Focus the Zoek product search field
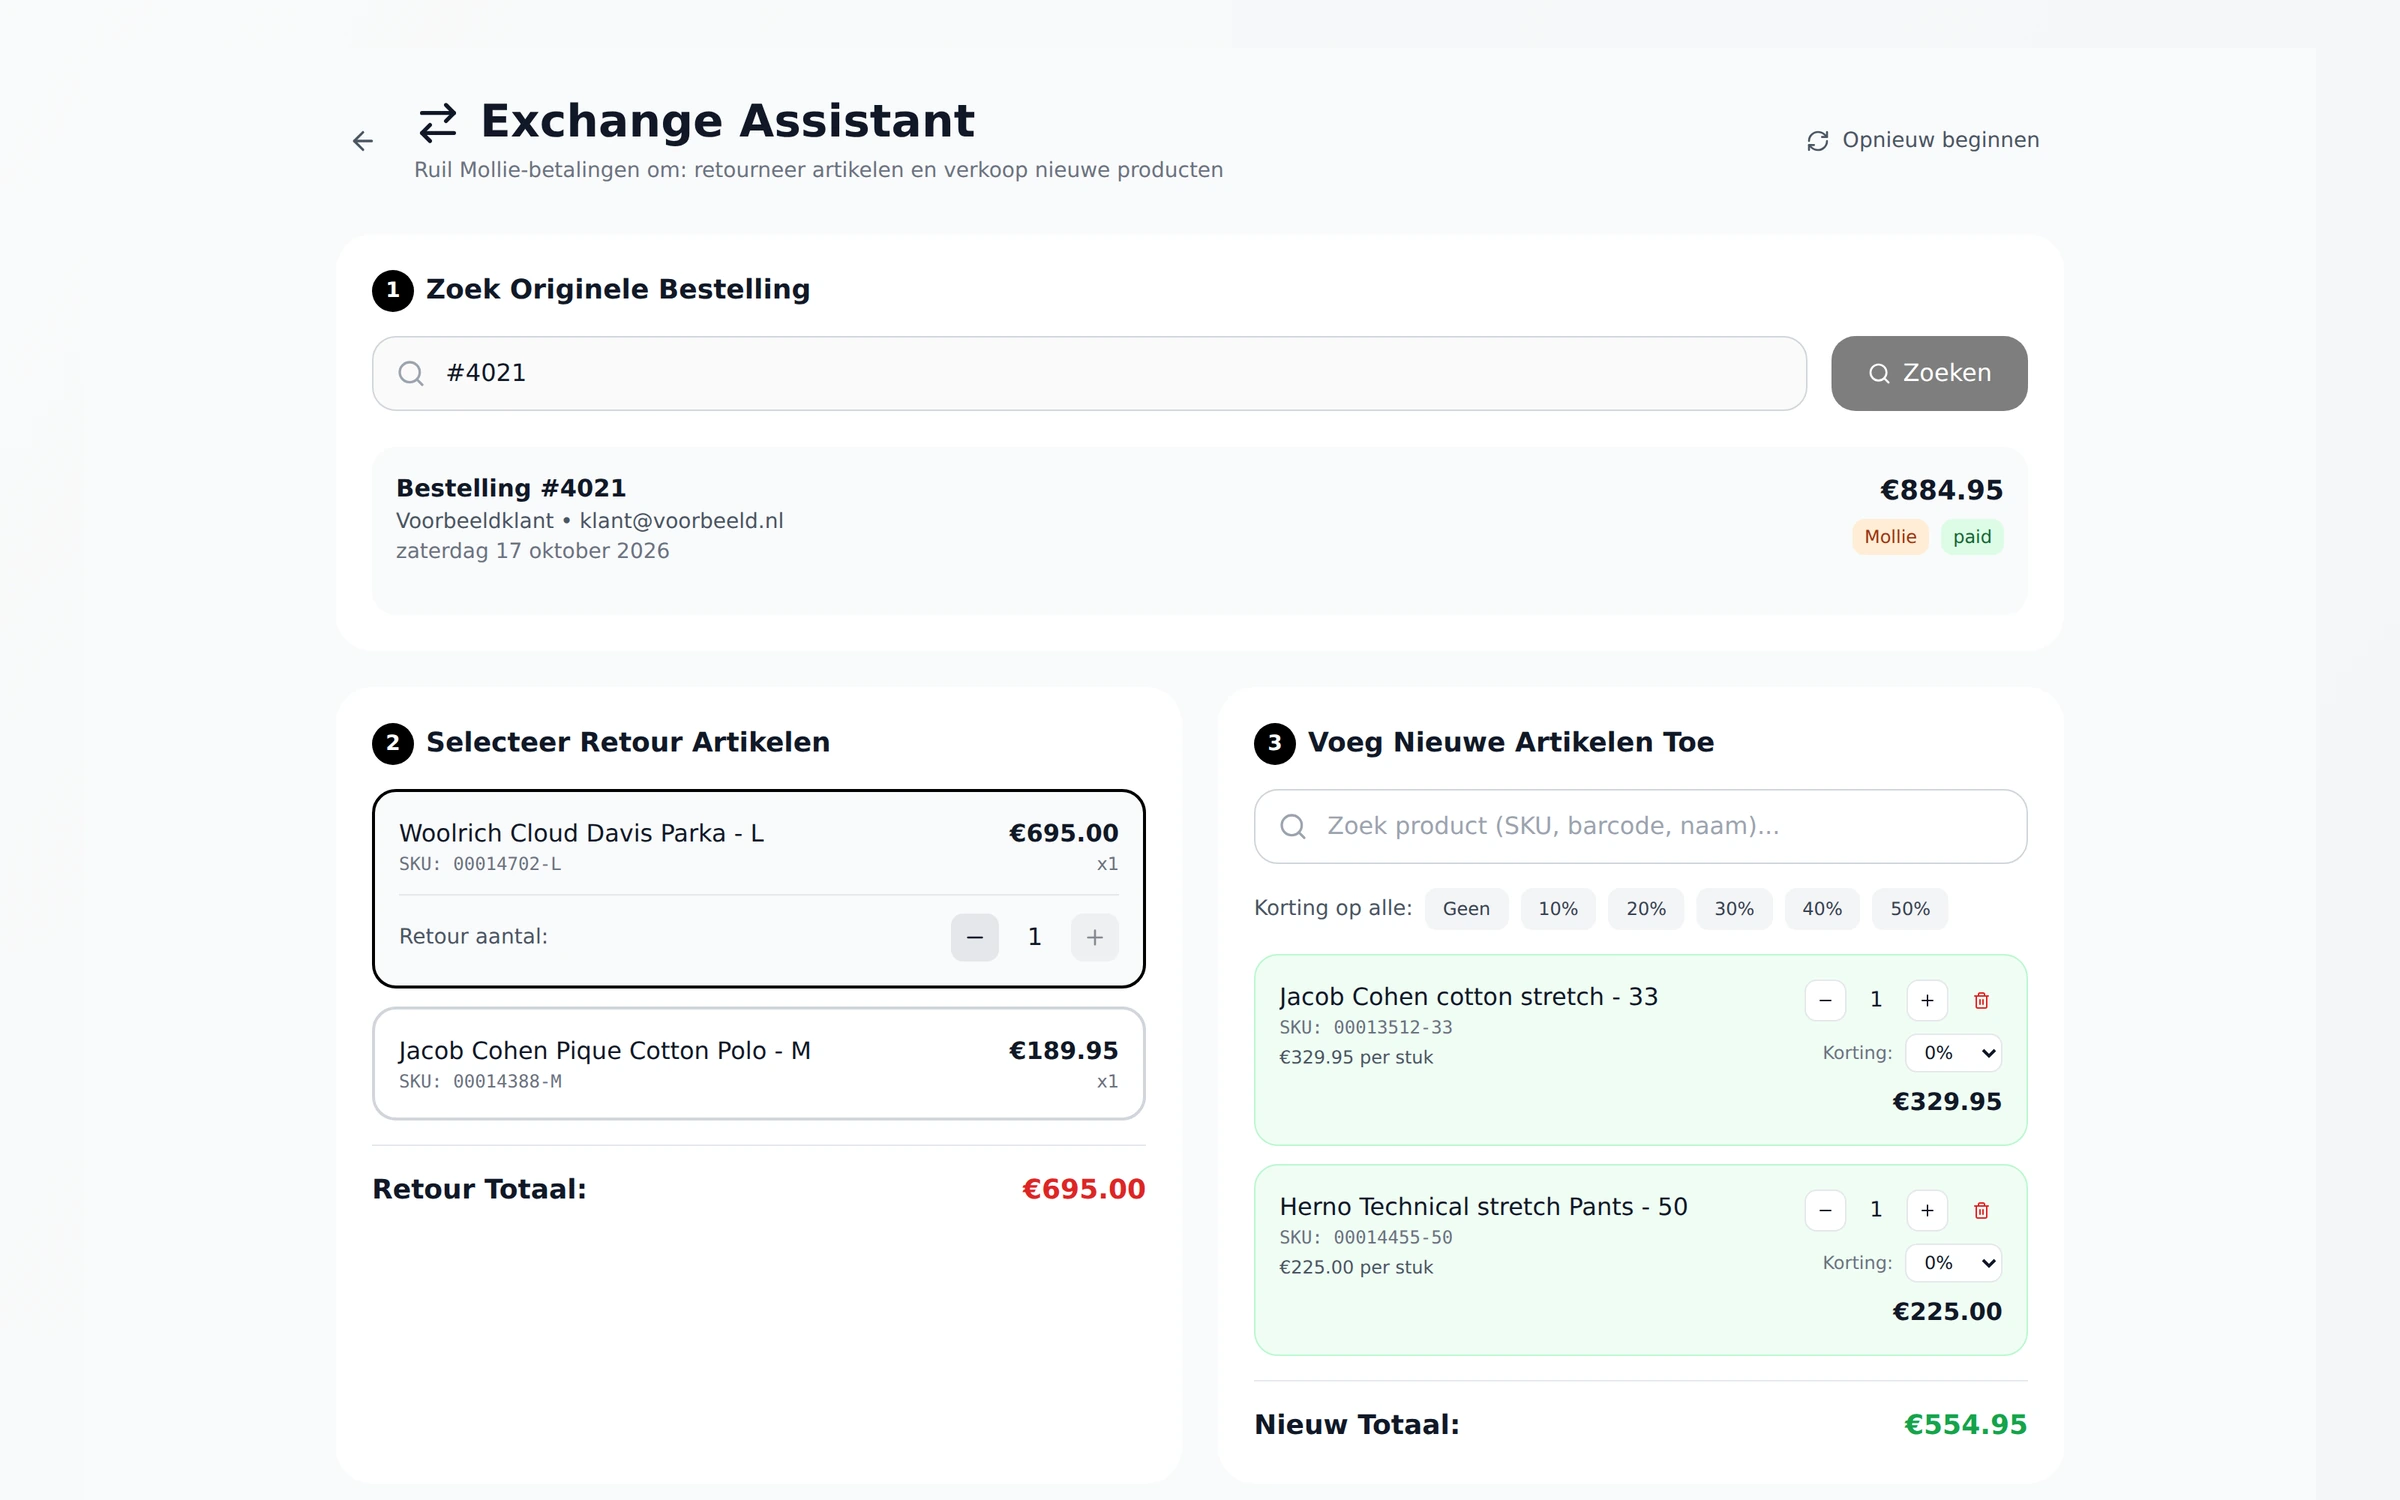This screenshot has height=1500, width=2400. [x=1640, y=826]
